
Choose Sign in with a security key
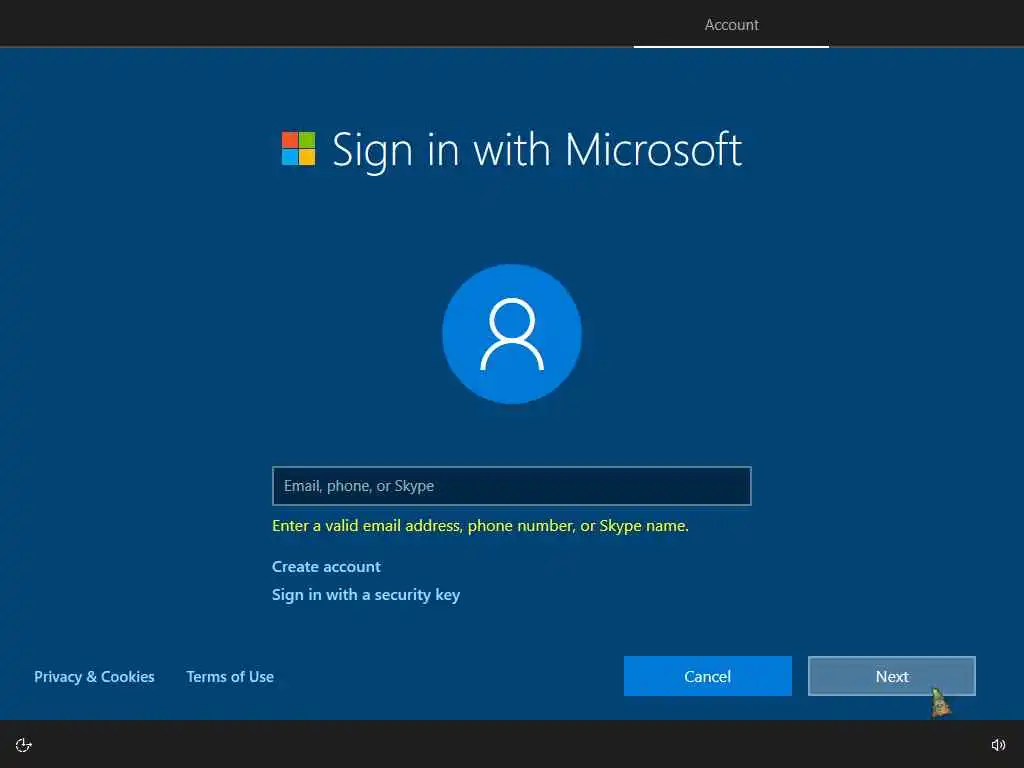(366, 595)
